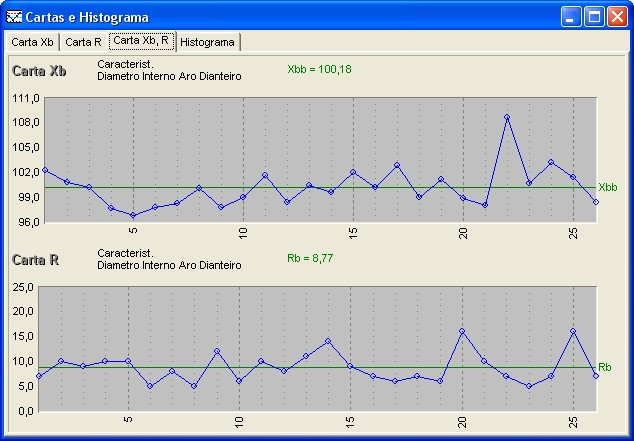Click the 25,0 axis label on R chart
This screenshot has height=441, width=634.
click(x=23, y=287)
